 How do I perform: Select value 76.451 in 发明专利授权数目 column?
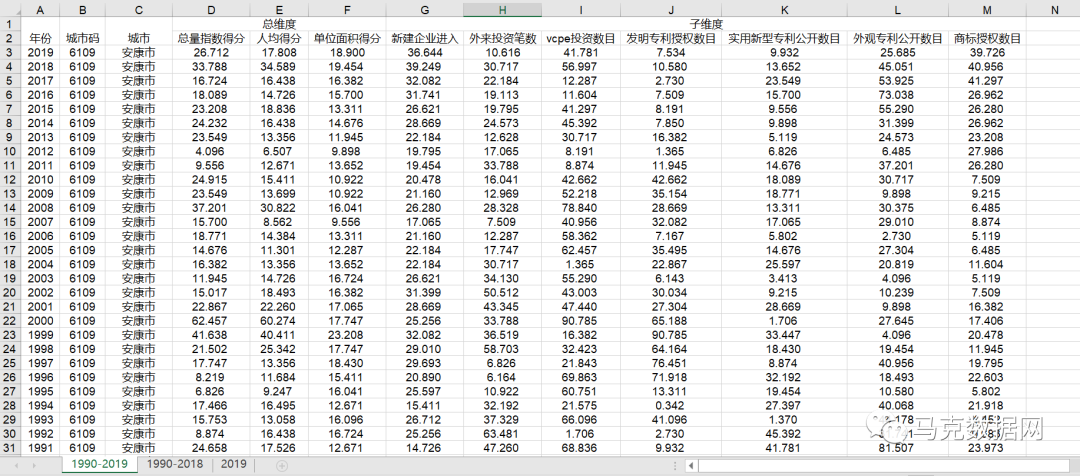pos(672,362)
